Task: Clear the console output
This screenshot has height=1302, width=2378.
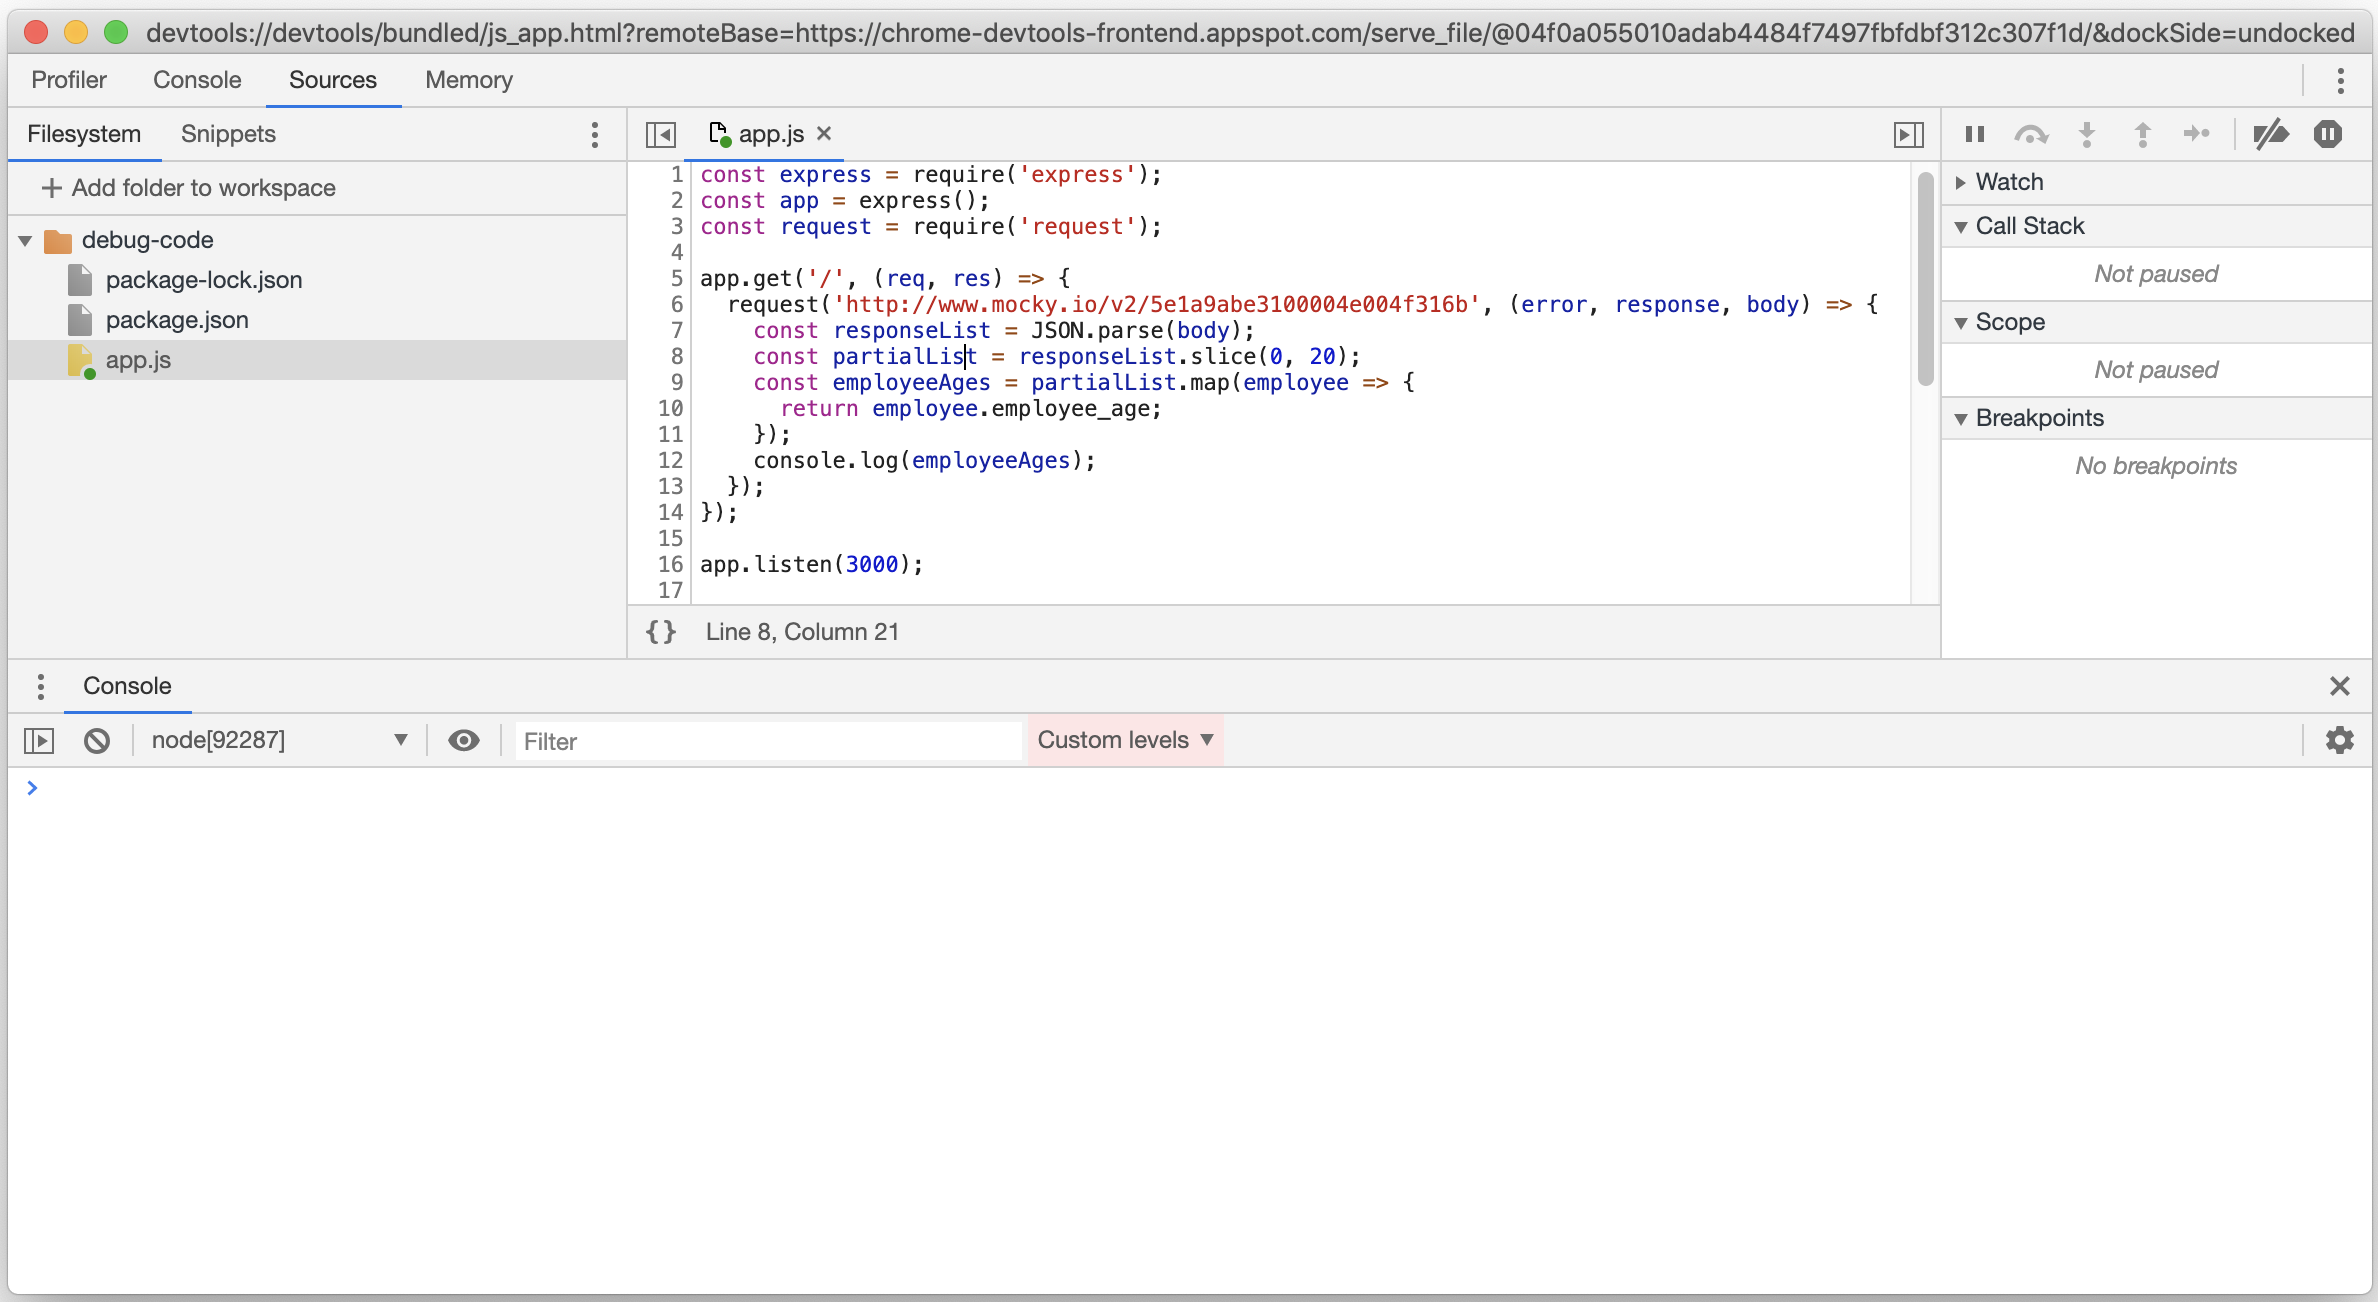Action: [x=97, y=741]
